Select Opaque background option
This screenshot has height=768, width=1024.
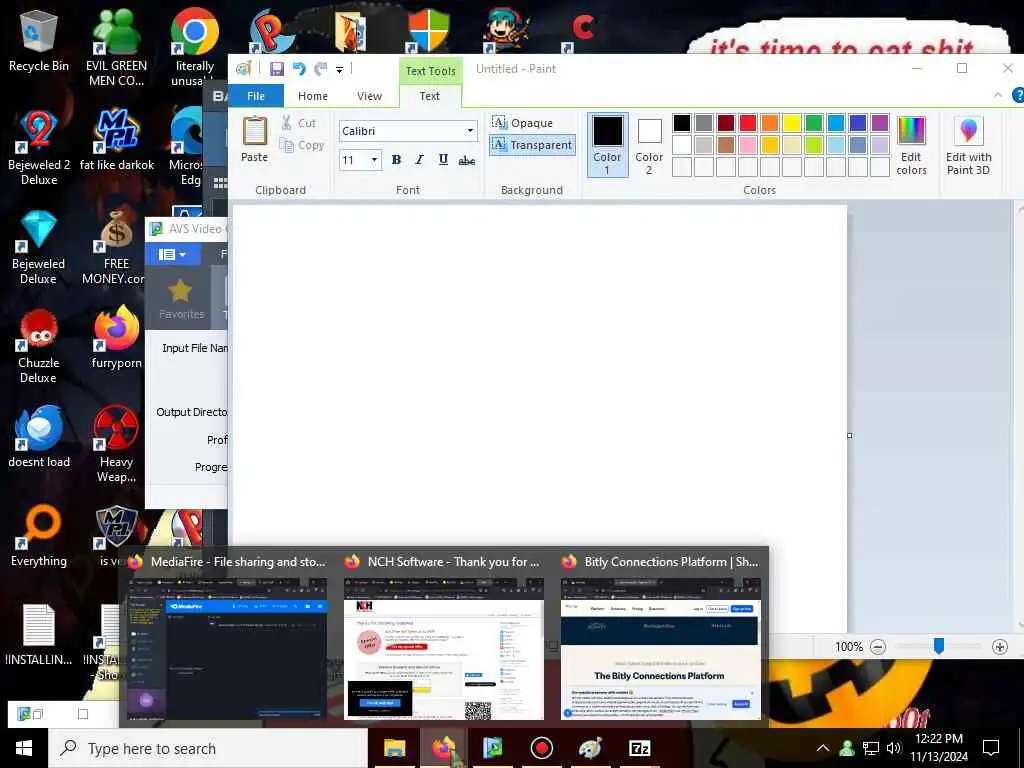(x=523, y=123)
